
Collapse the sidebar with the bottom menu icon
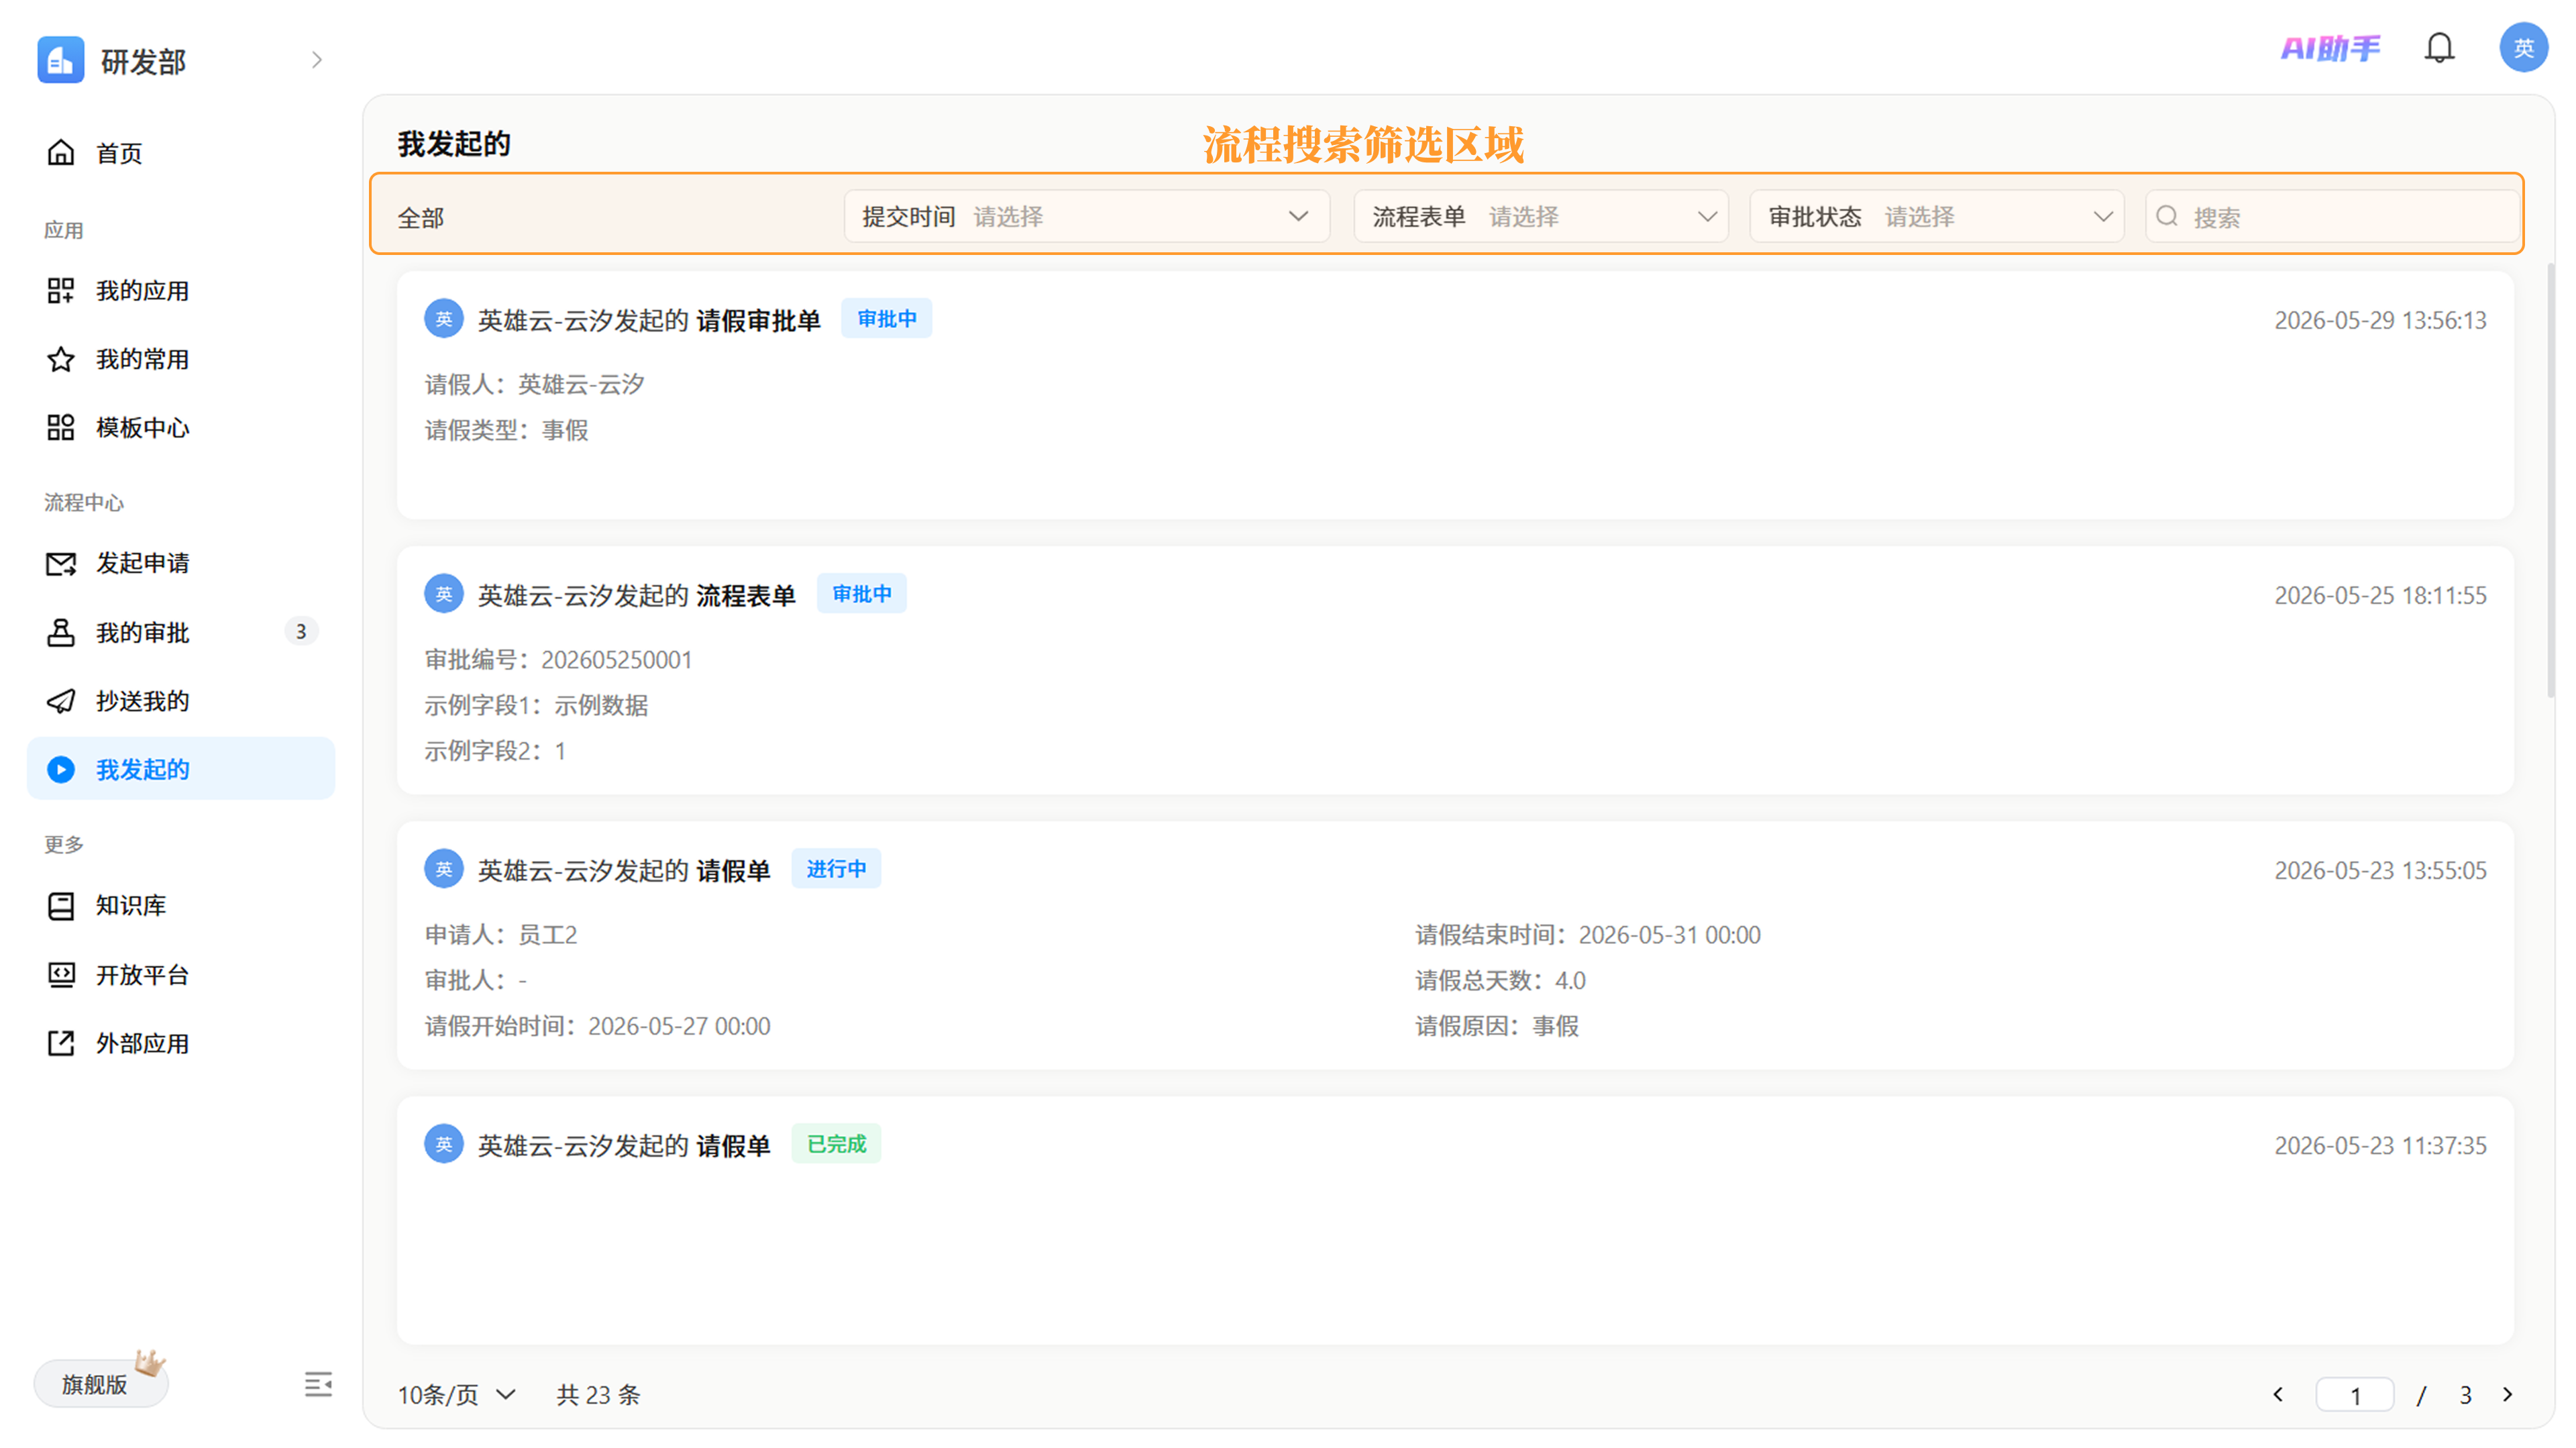click(x=318, y=1384)
